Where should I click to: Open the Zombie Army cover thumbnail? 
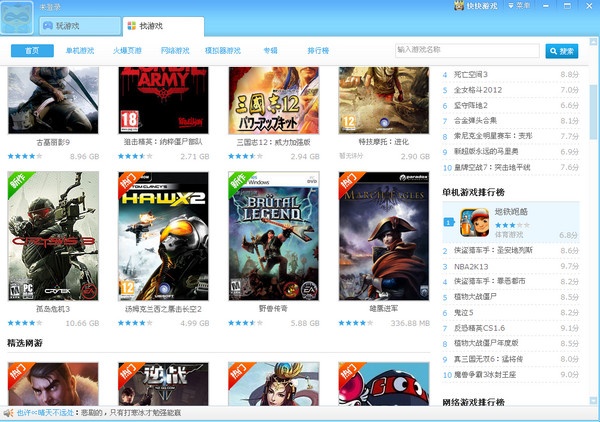click(x=163, y=100)
